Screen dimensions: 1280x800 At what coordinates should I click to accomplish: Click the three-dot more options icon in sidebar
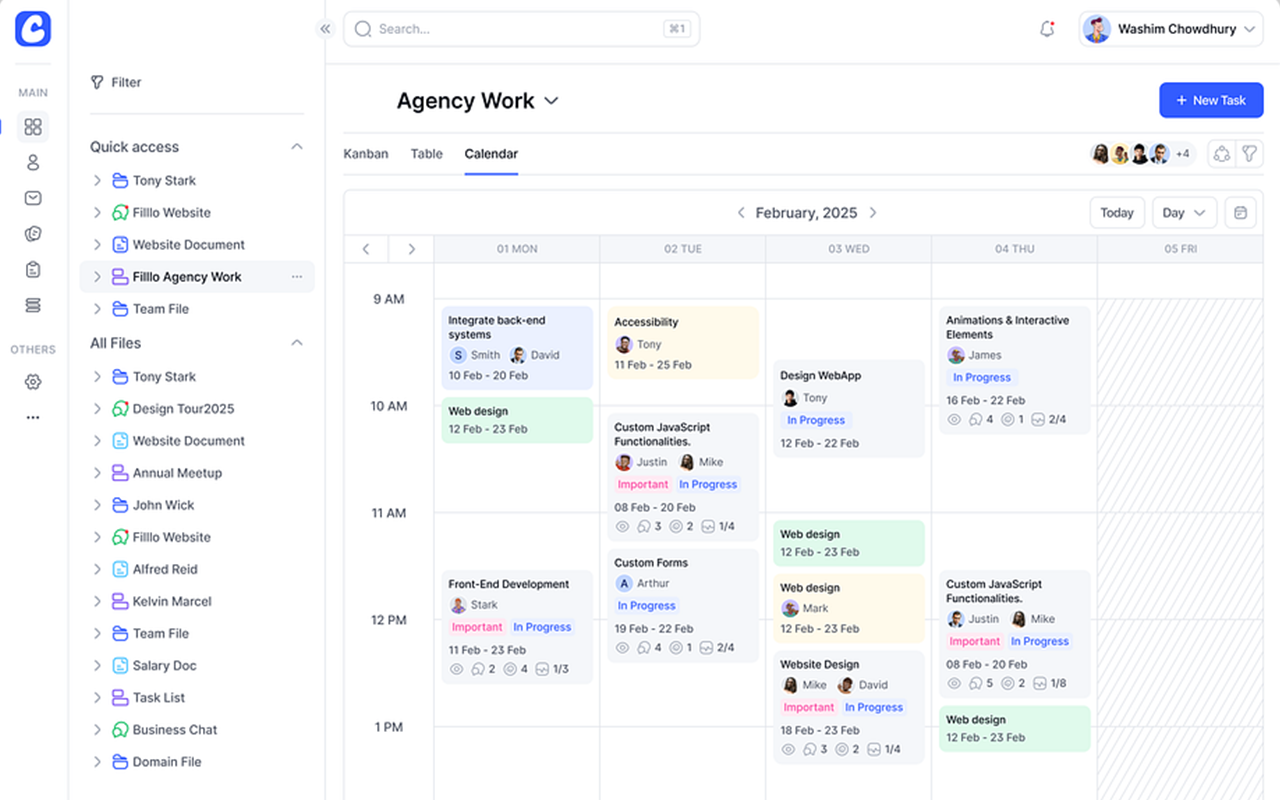[x=33, y=417]
